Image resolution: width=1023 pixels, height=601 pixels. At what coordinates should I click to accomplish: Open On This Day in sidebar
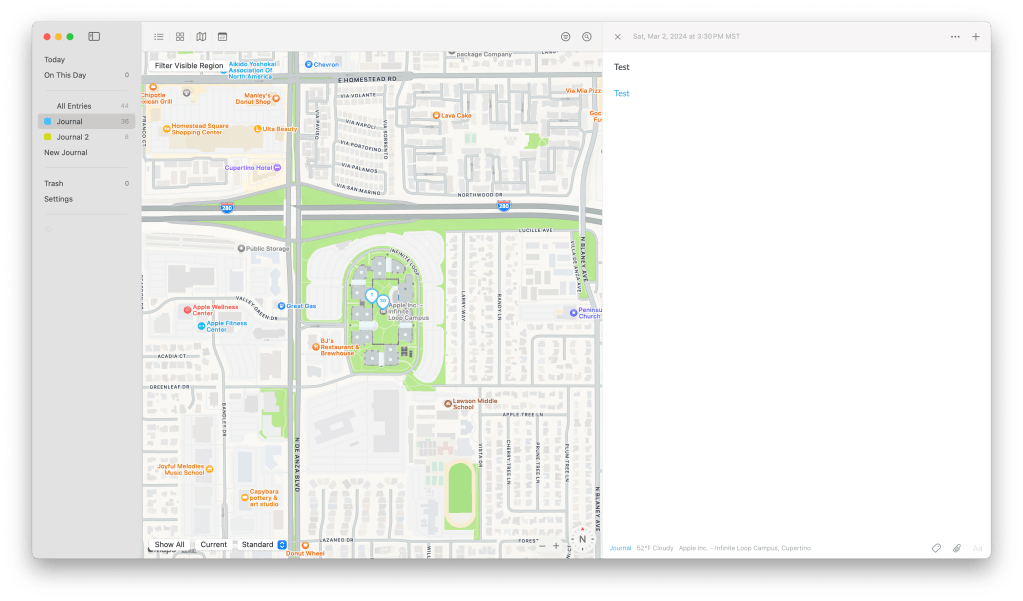click(x=65, y=75)
